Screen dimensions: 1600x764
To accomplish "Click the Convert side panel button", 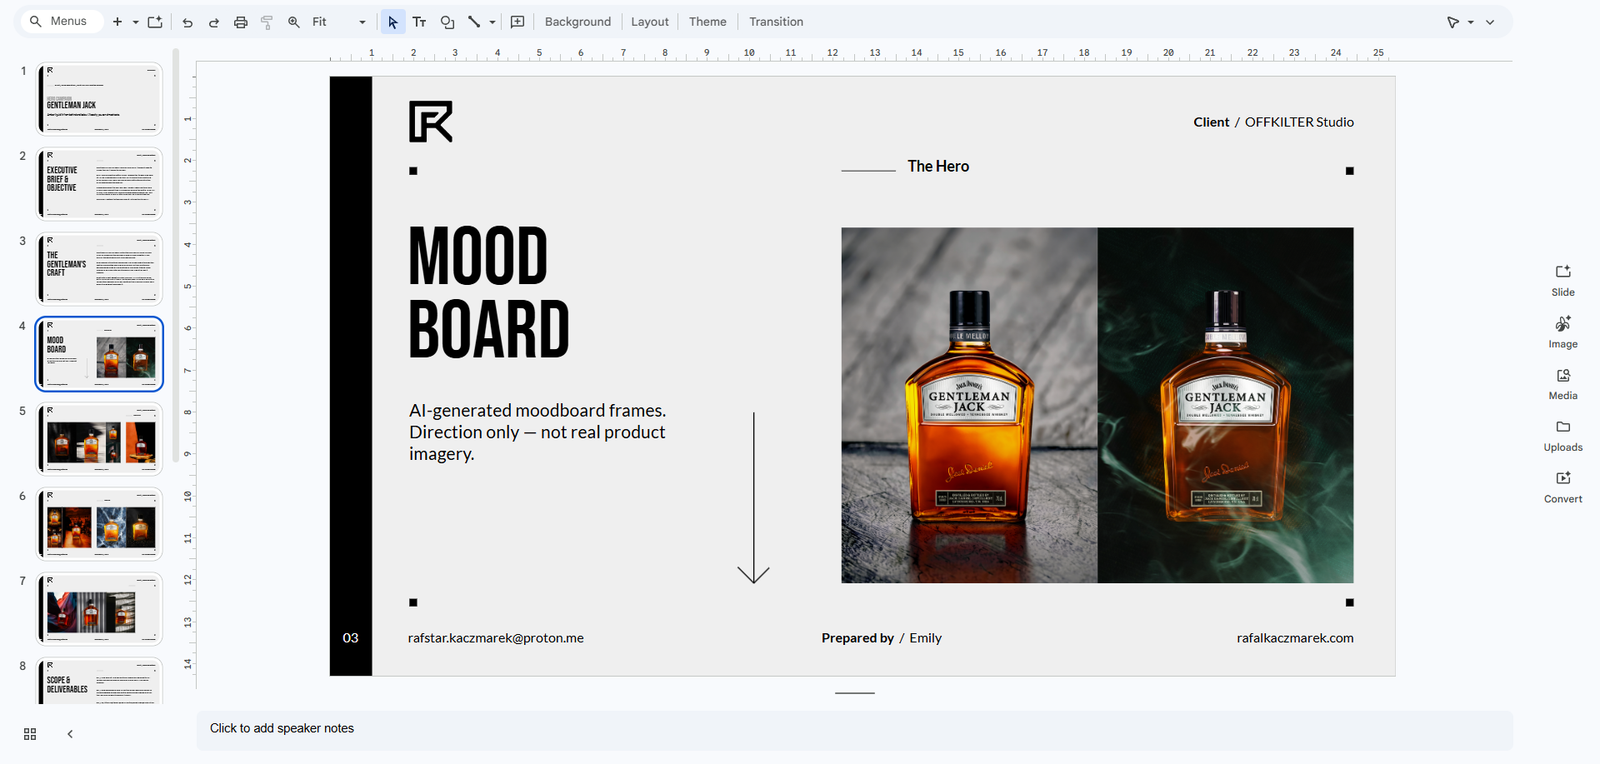I will pos(1563,487).
